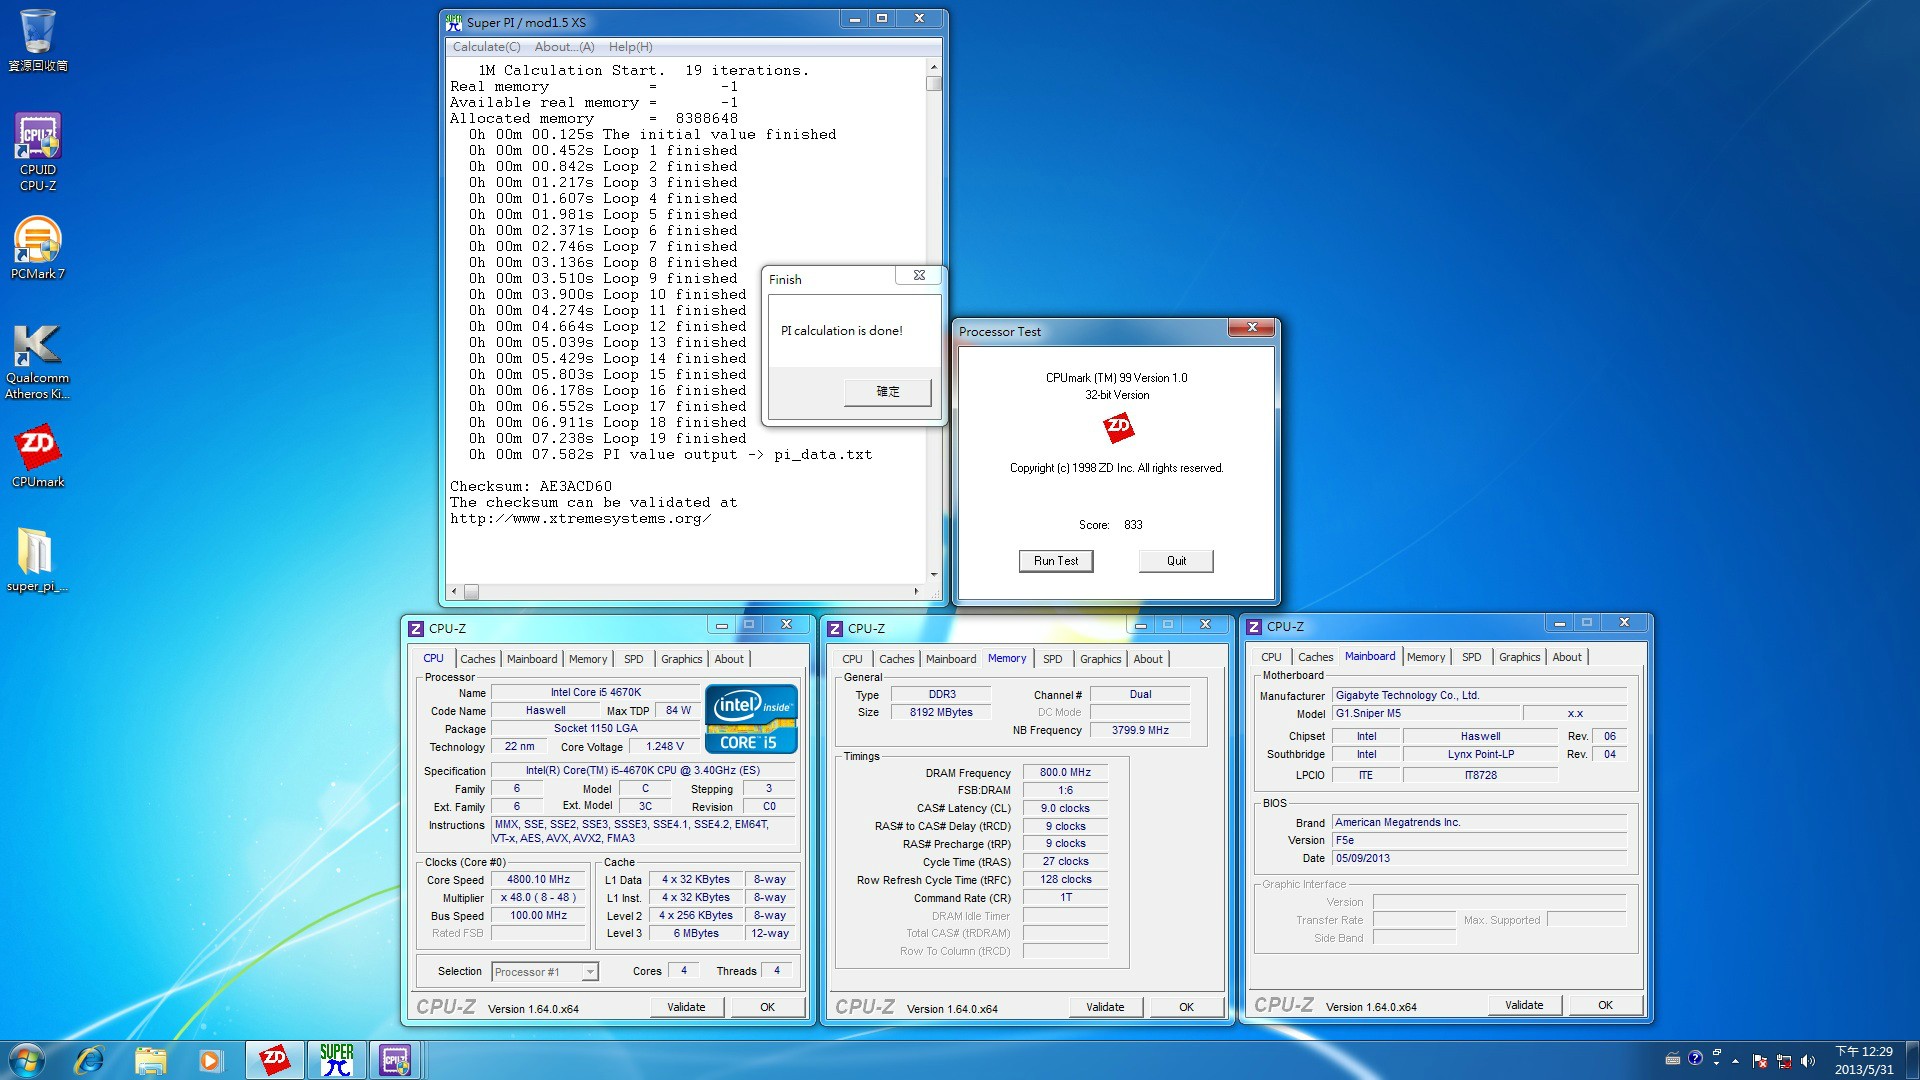Open Qualcomm Atheros Killer desktop shortcut
This screenshot has width=1920, height=1080.
[38, 361]
